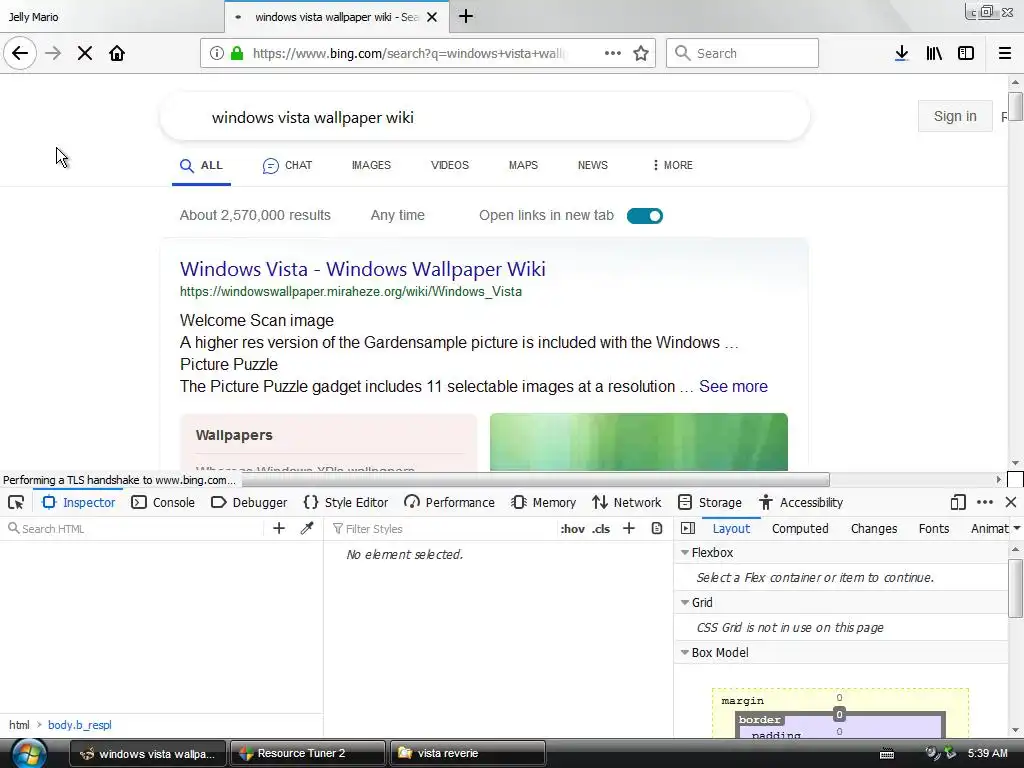Bookmark this page with the star icon
1024x768 pixels.
[641, 53]
